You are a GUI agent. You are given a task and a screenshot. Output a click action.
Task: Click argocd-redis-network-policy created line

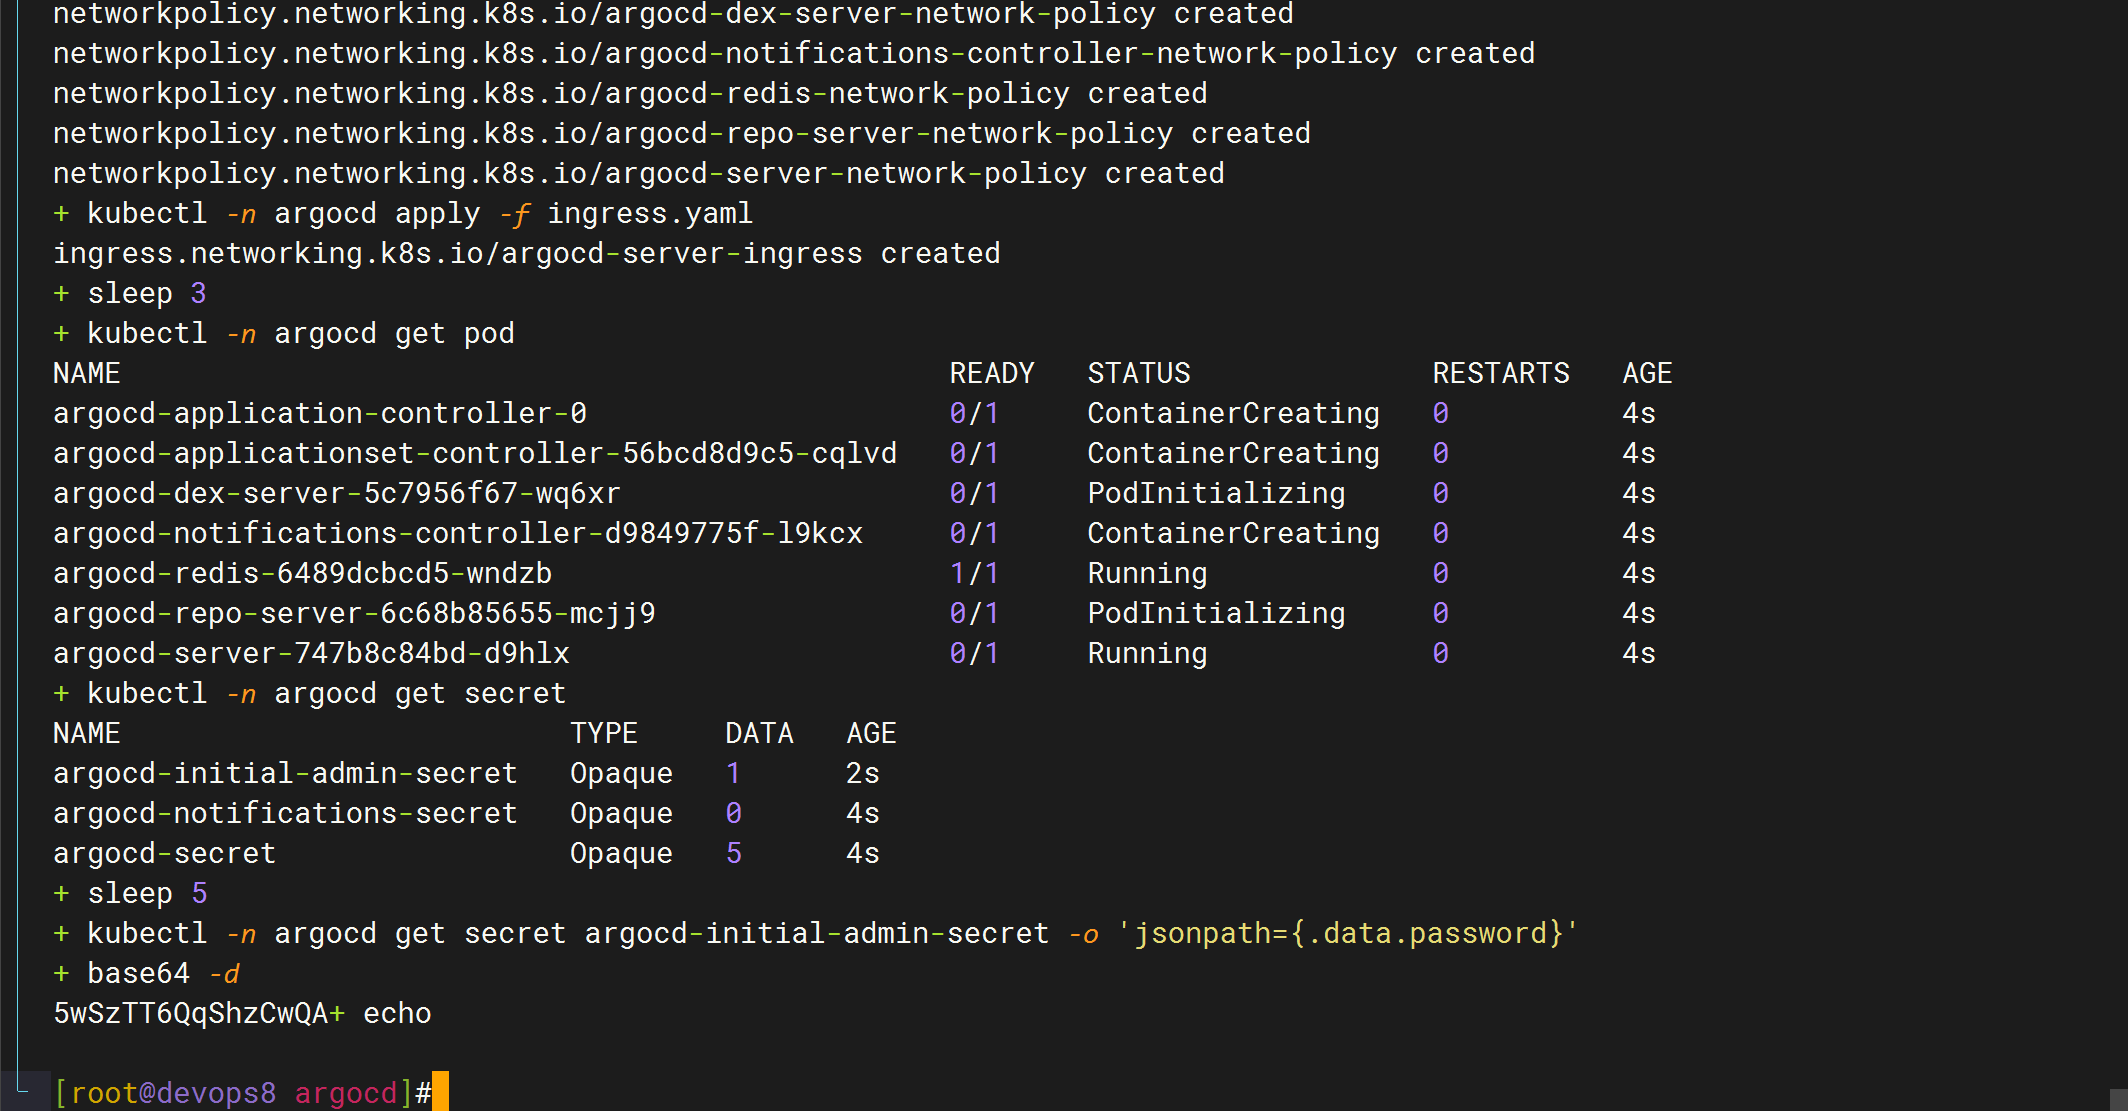[x=630, y=93]
